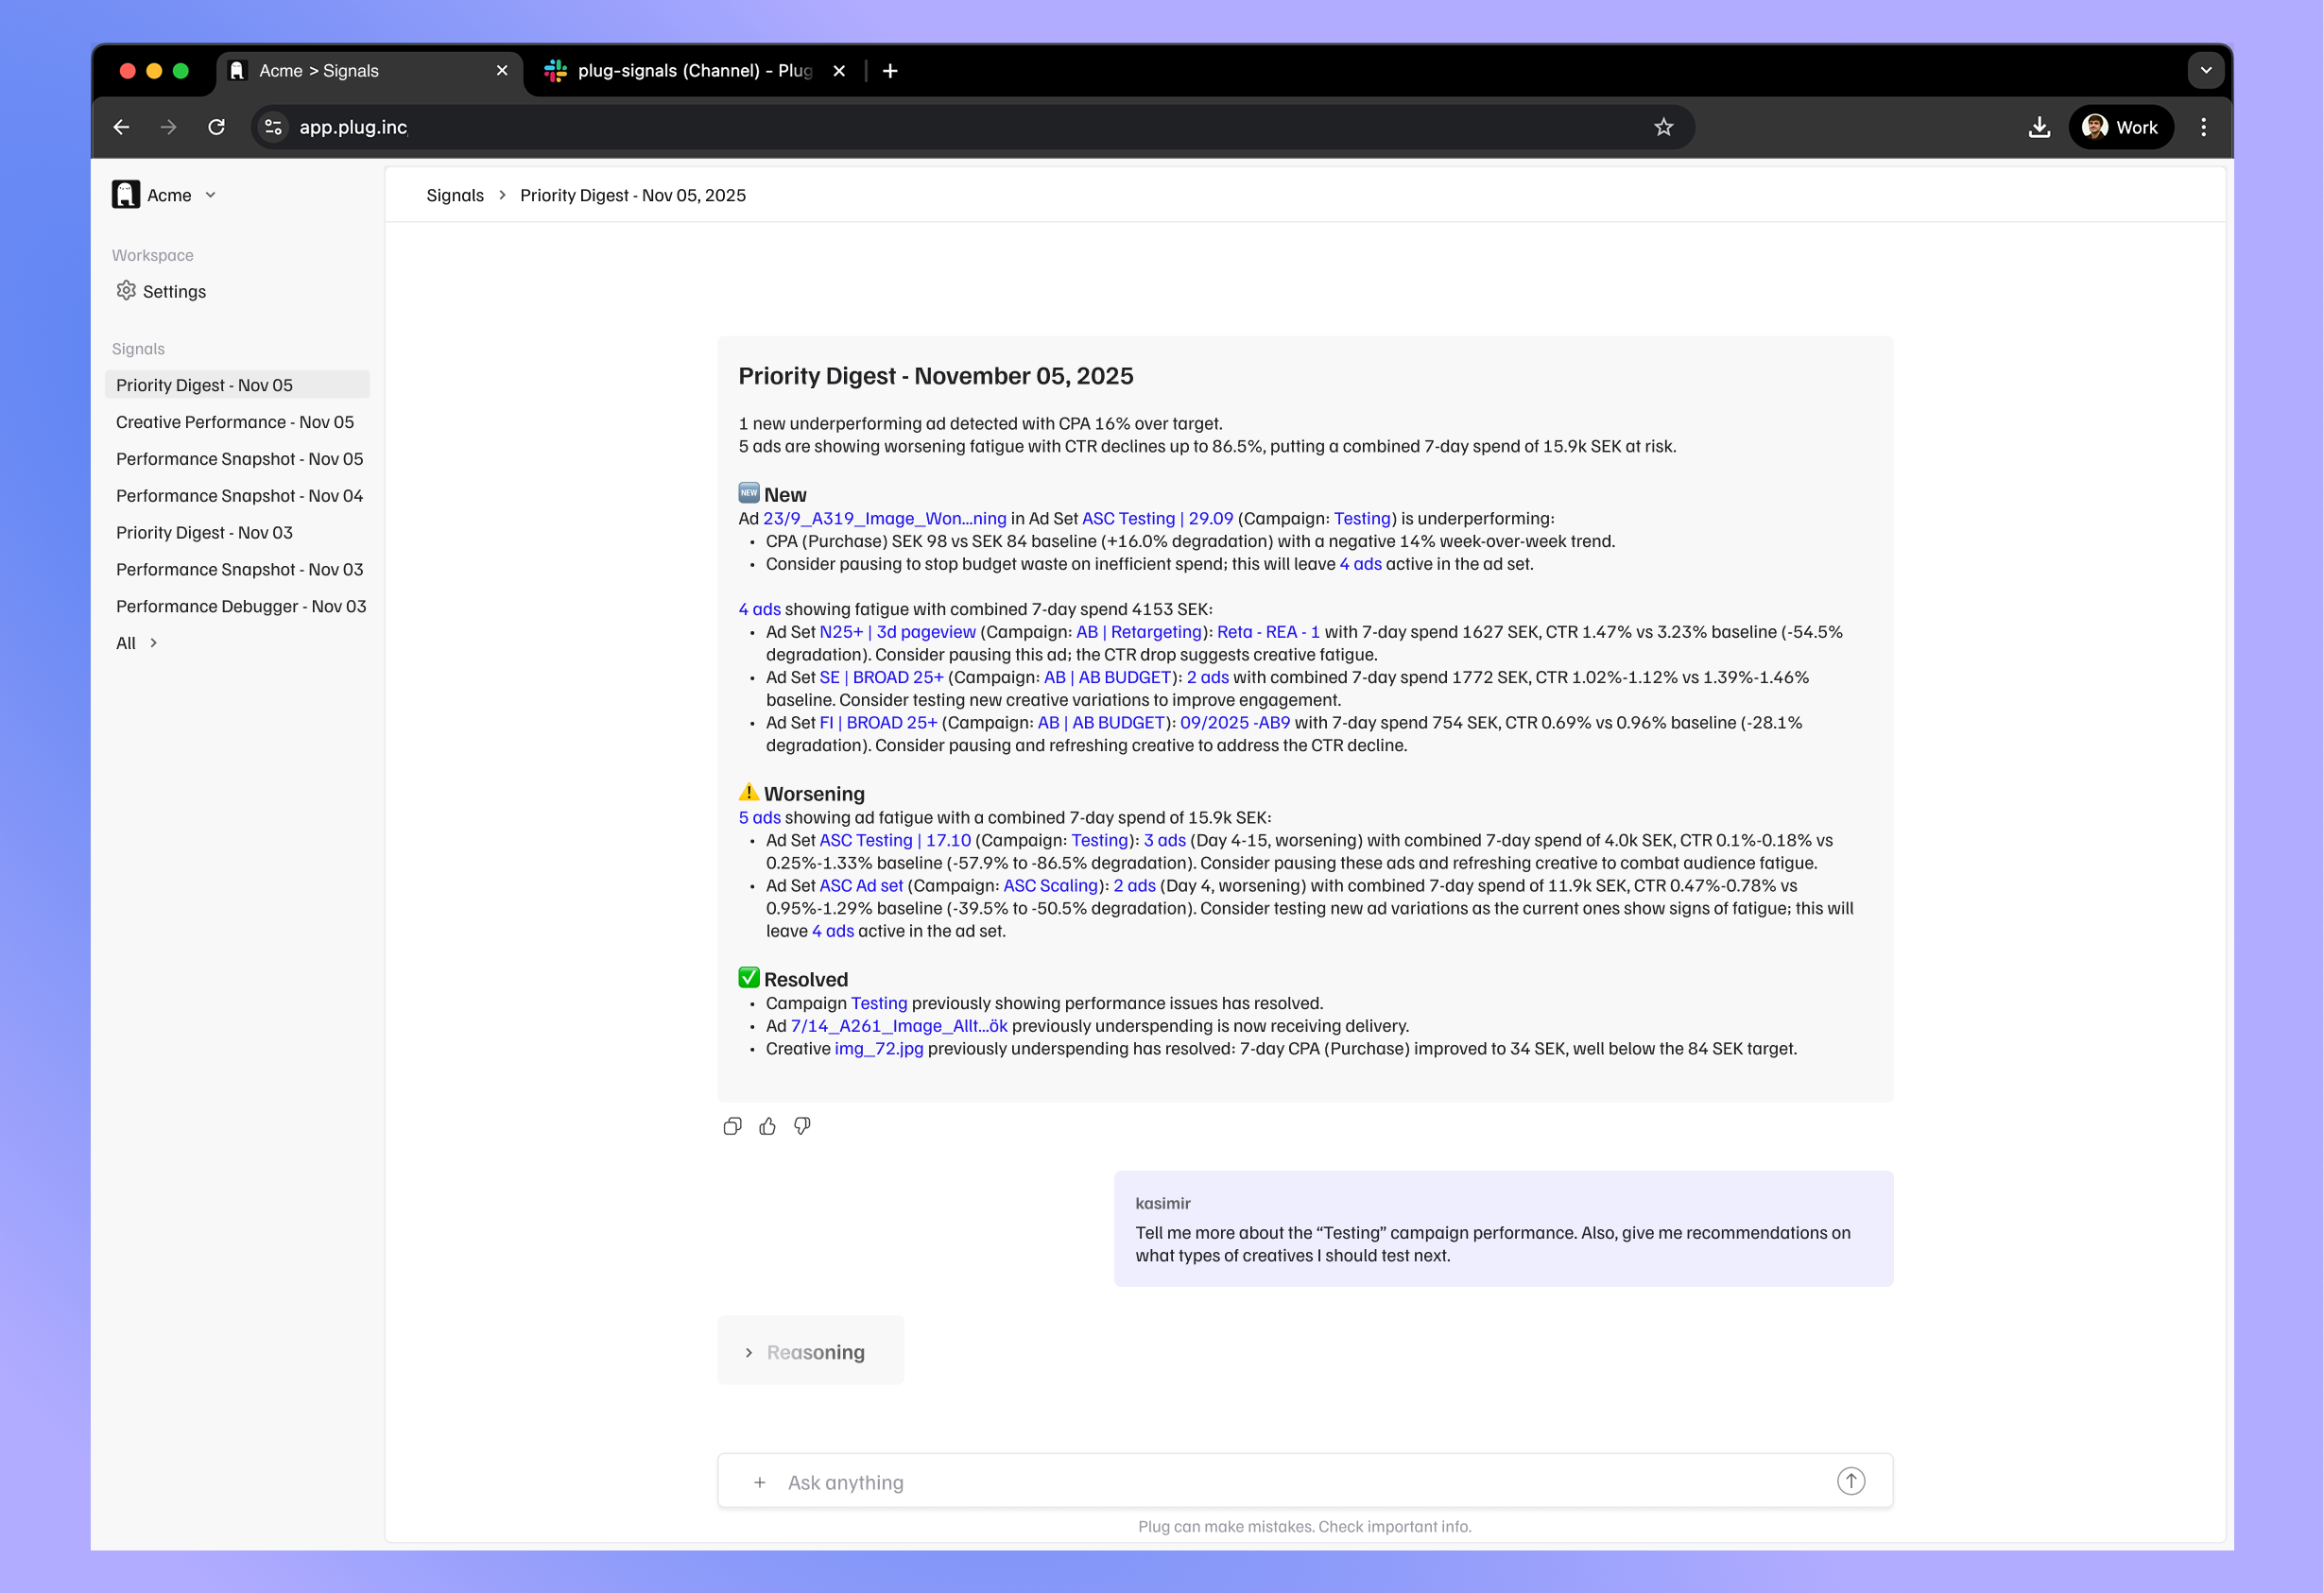Open browser downloads icon

pos(2039,127)
